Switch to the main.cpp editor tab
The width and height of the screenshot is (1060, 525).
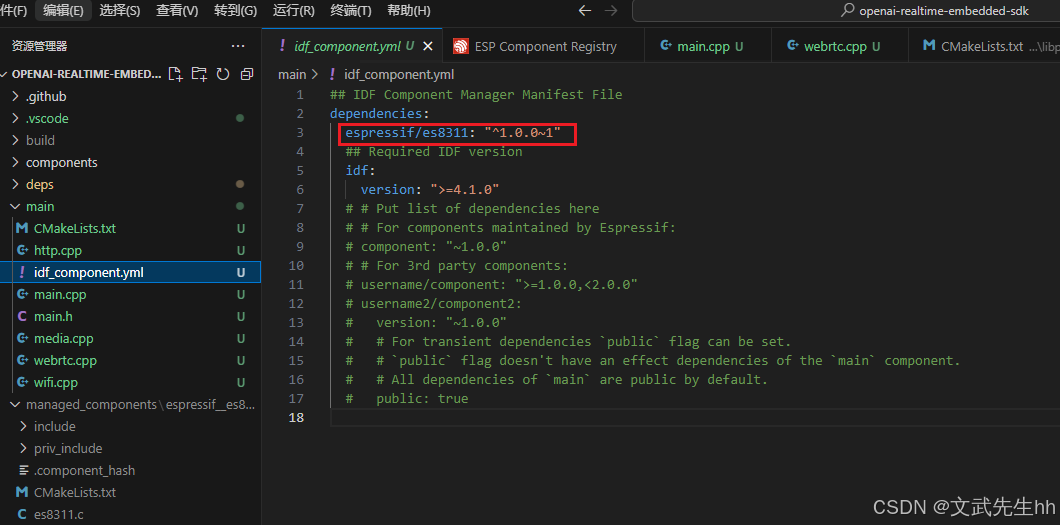point(707,47)
